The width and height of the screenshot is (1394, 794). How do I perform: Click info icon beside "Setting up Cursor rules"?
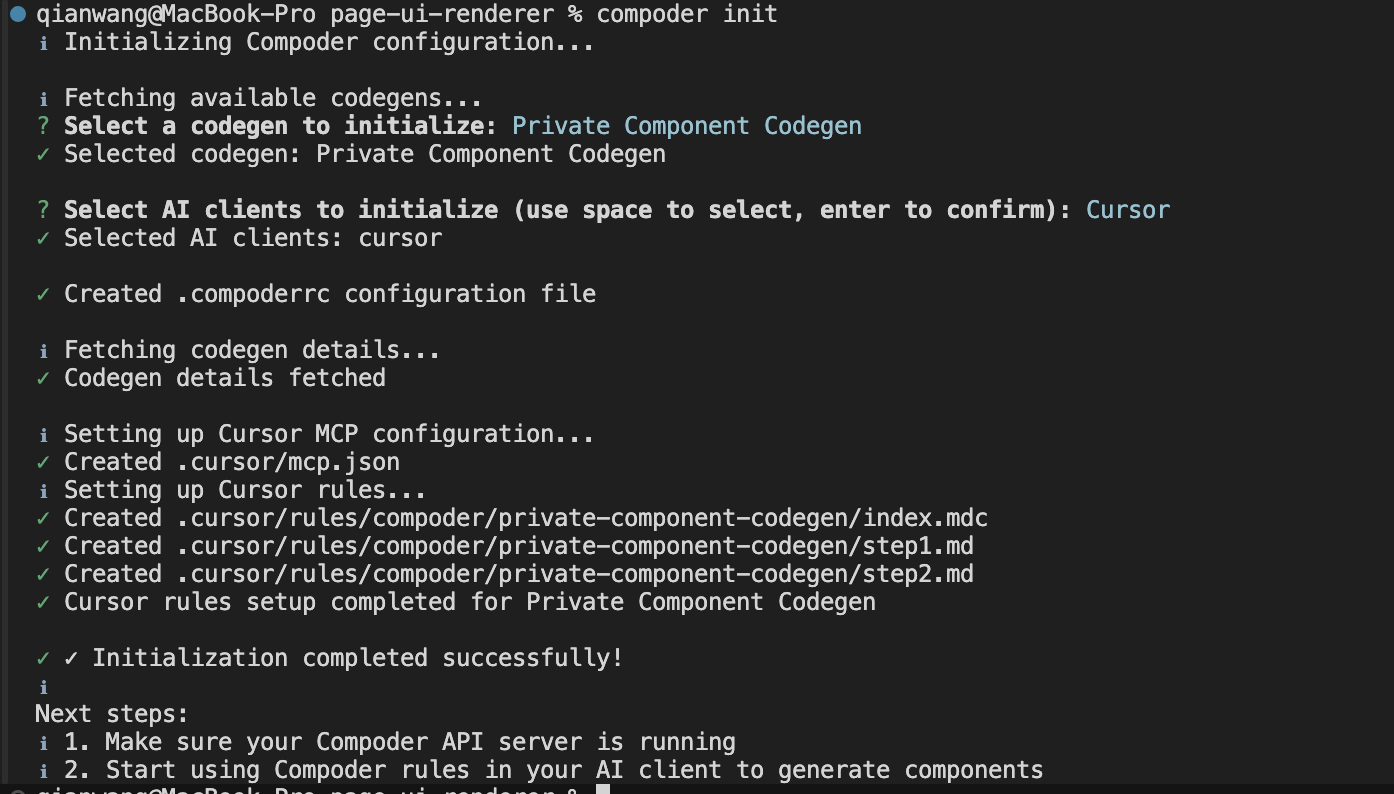pyautogui.click(x=43, y=491)
